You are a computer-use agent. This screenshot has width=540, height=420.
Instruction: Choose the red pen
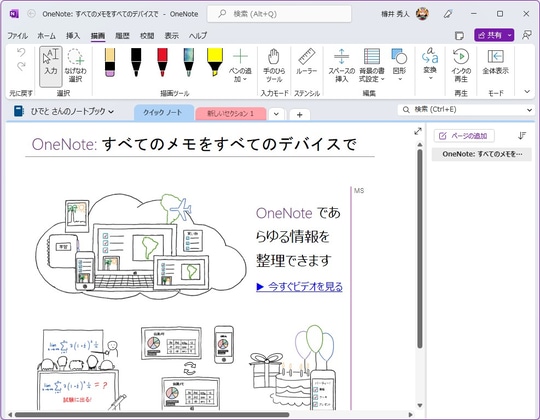coord(162,62)
